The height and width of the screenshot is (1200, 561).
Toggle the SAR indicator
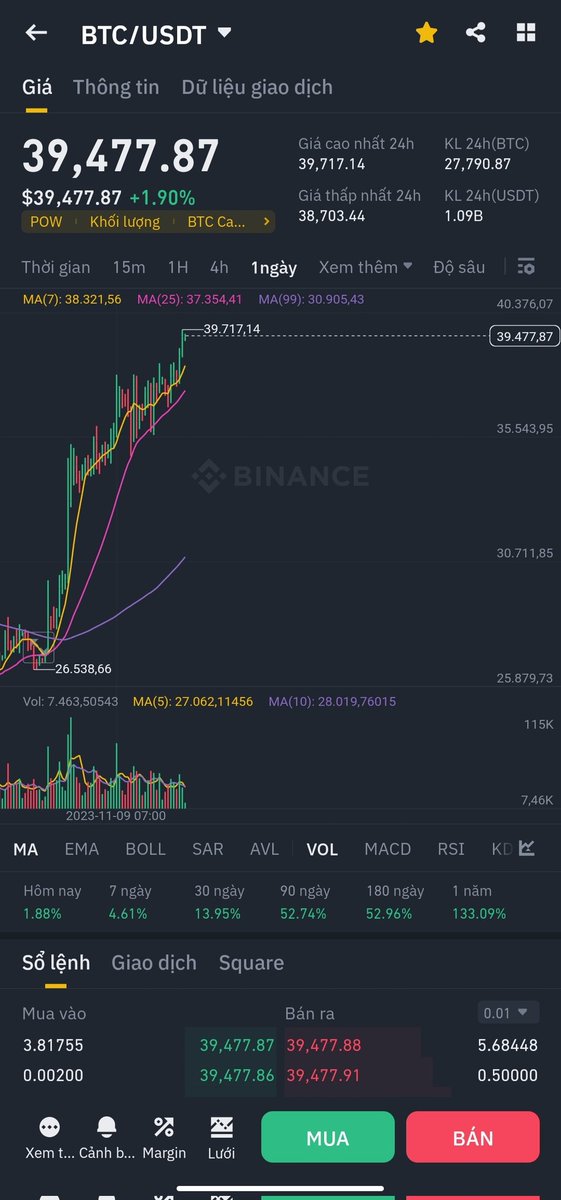tap(208, 849)
